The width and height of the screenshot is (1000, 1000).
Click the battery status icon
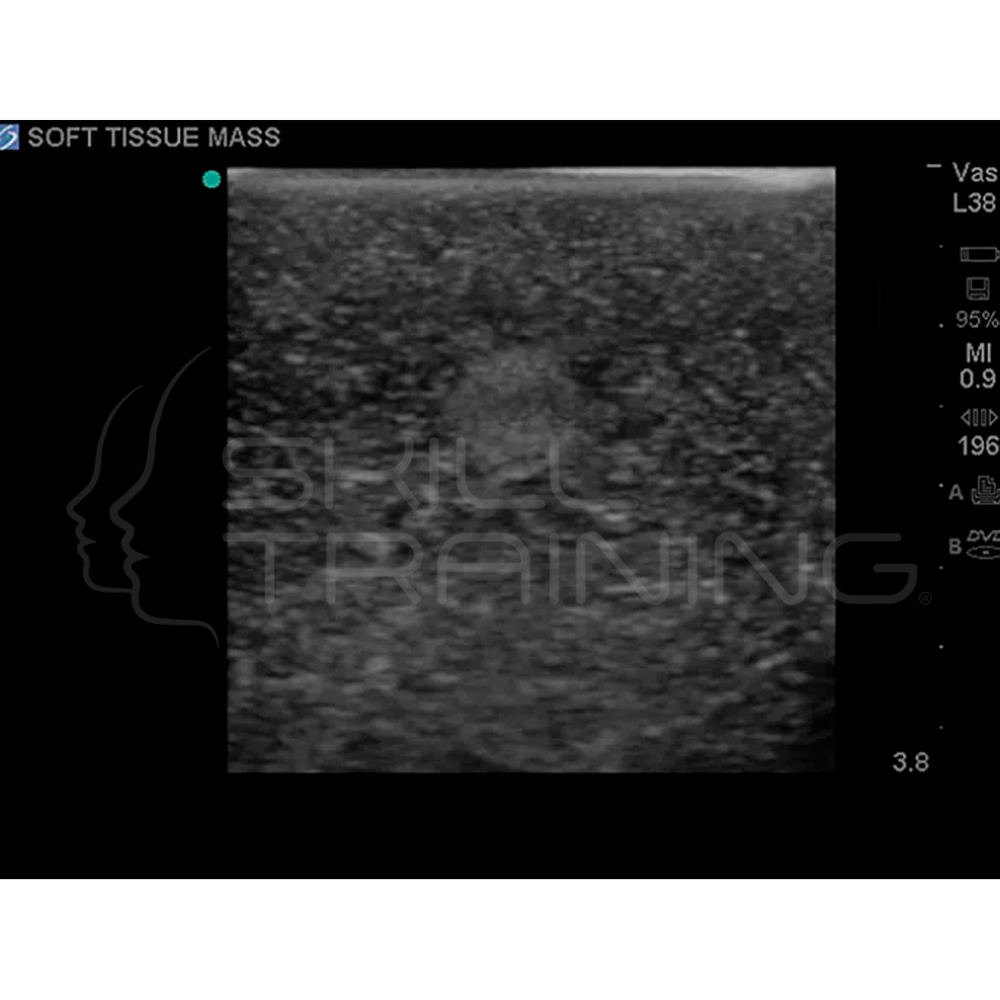[x=979, y=254]
